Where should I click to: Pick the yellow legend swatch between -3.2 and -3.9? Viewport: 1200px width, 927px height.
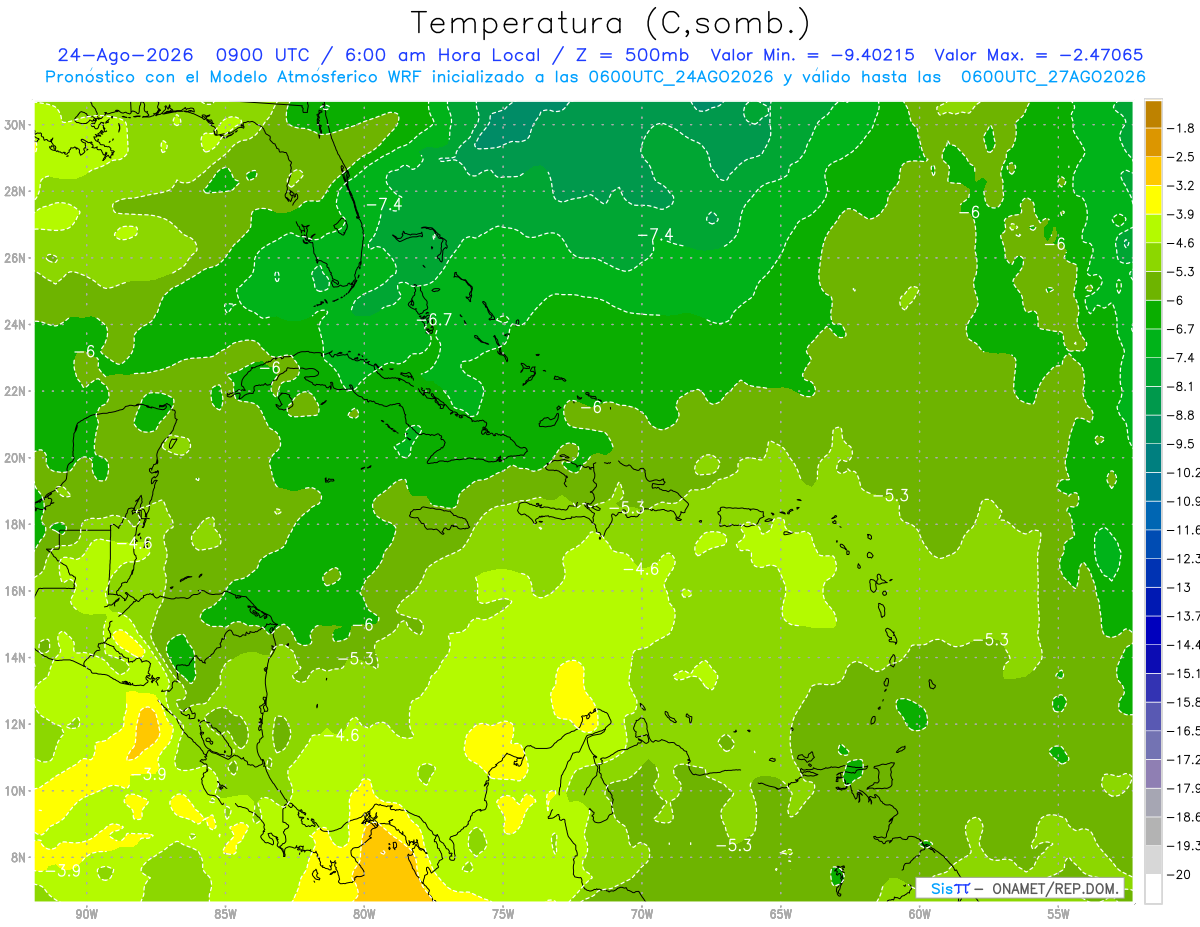coord(1153,200)
